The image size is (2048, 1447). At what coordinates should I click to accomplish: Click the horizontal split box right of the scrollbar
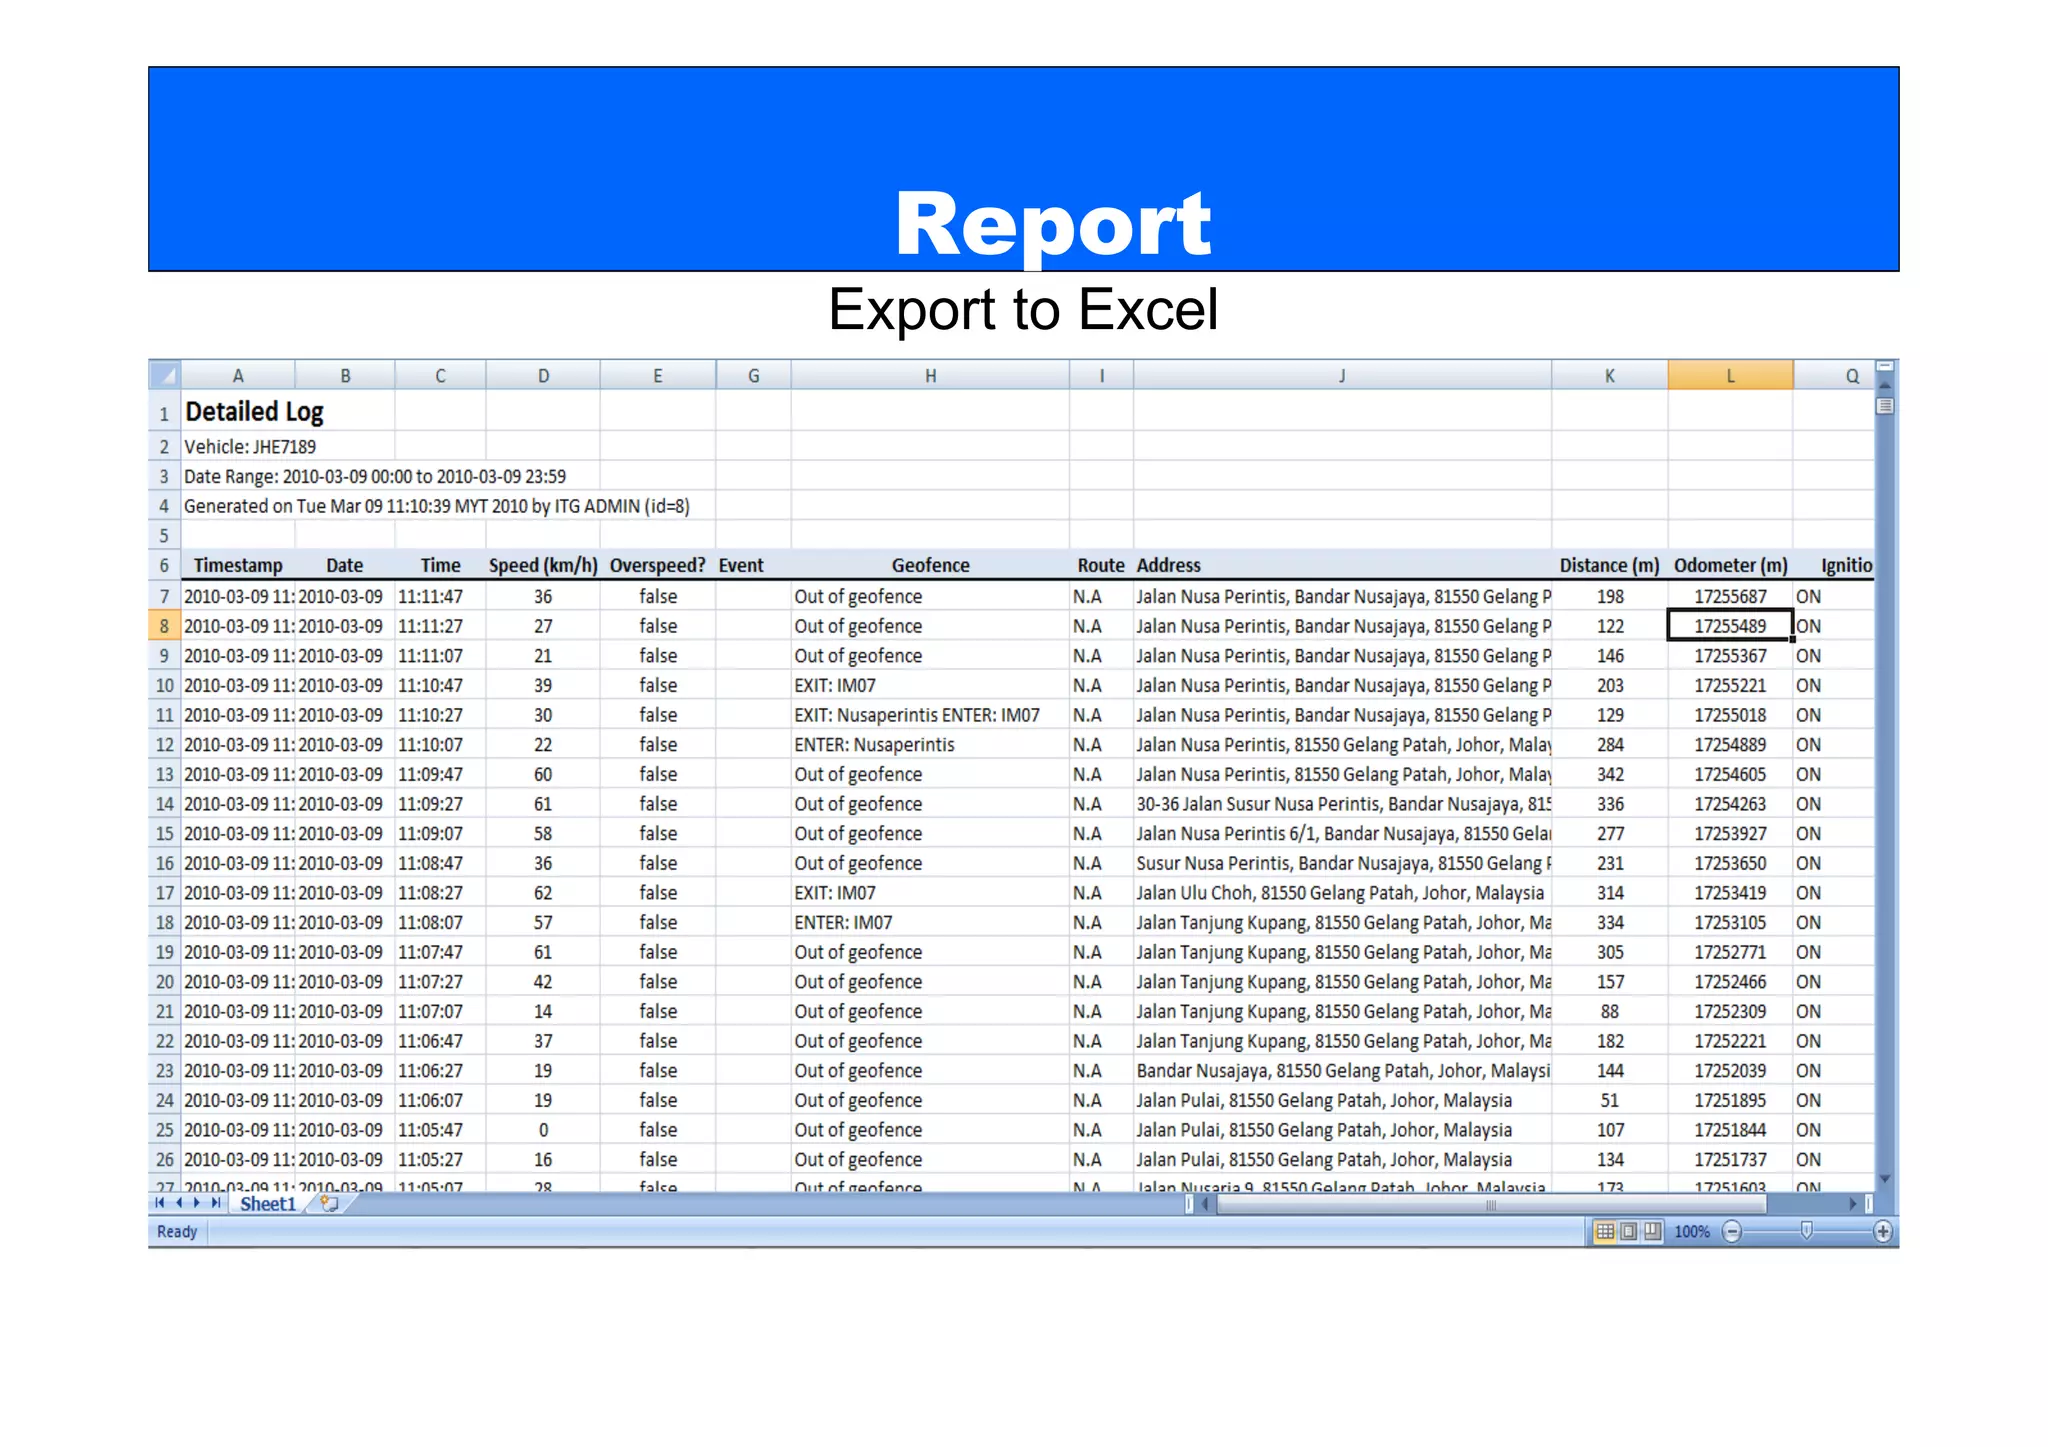[x=1869, y=1204]
